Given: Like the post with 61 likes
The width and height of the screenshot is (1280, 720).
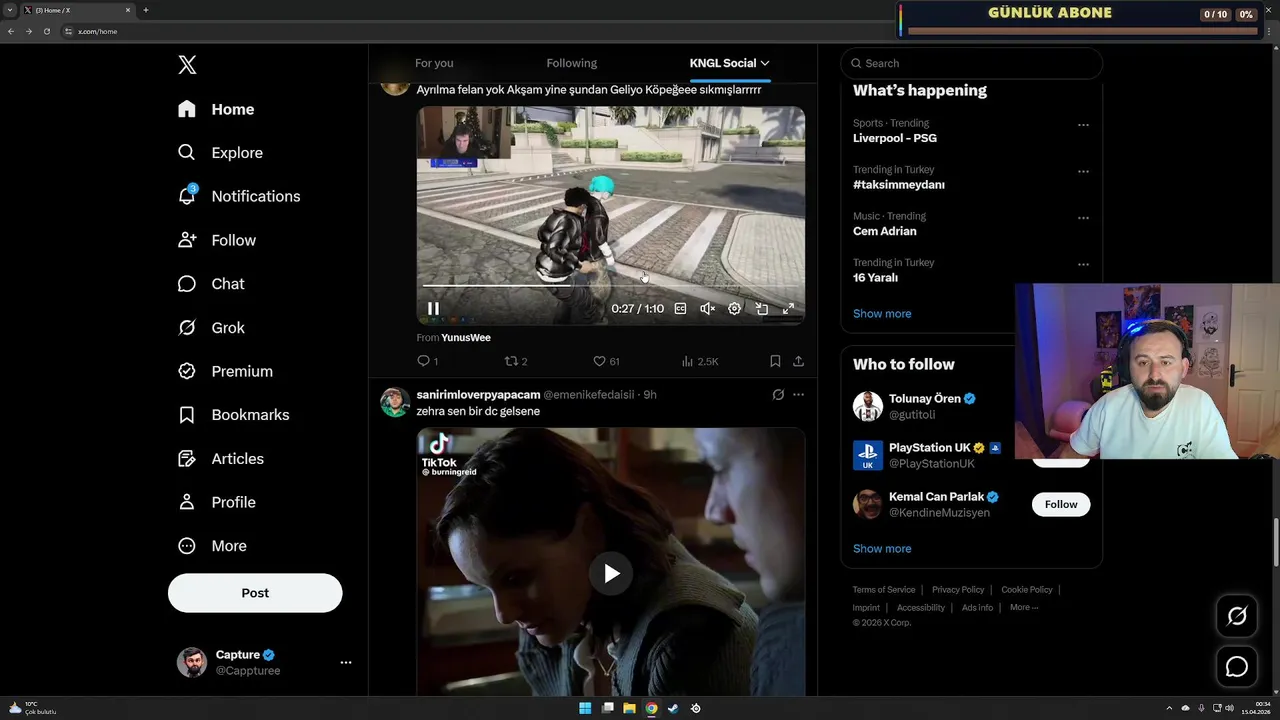Looking at the screenshot, I should click(x=606, y=361).
